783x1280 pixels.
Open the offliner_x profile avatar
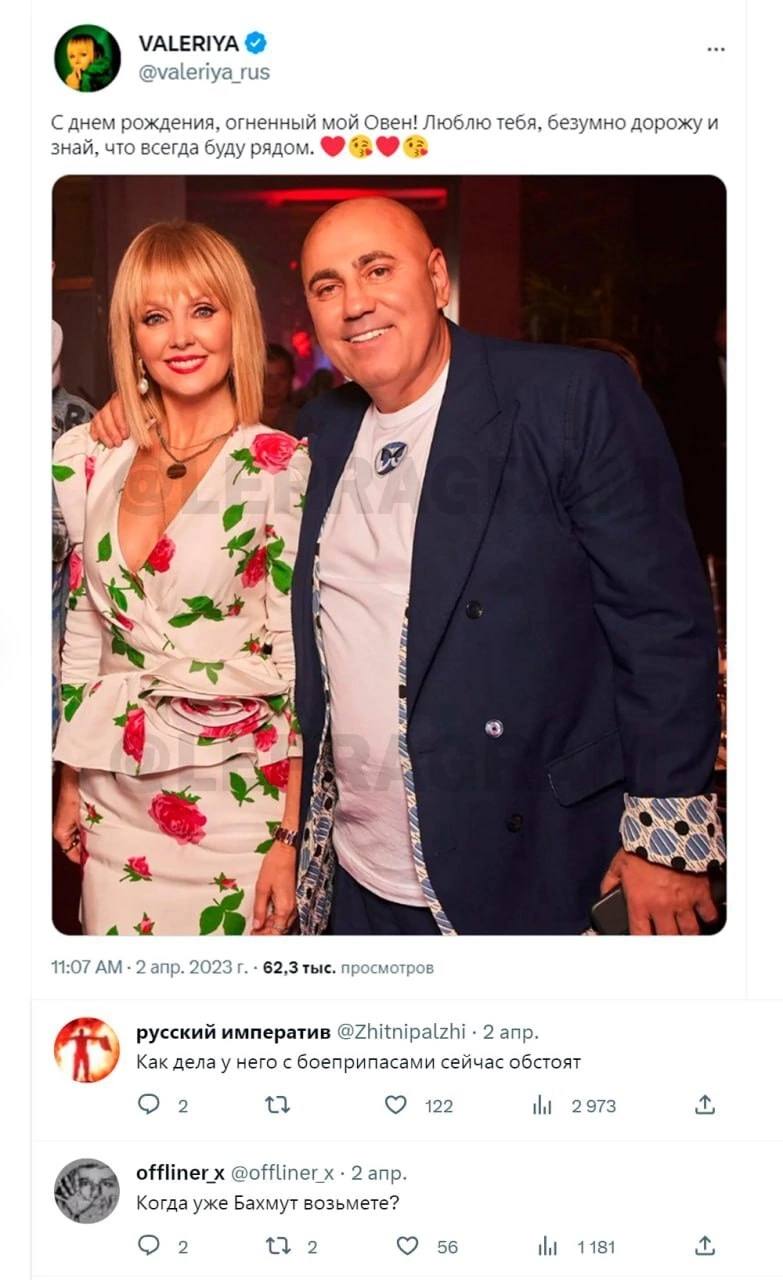[87, 1190]
